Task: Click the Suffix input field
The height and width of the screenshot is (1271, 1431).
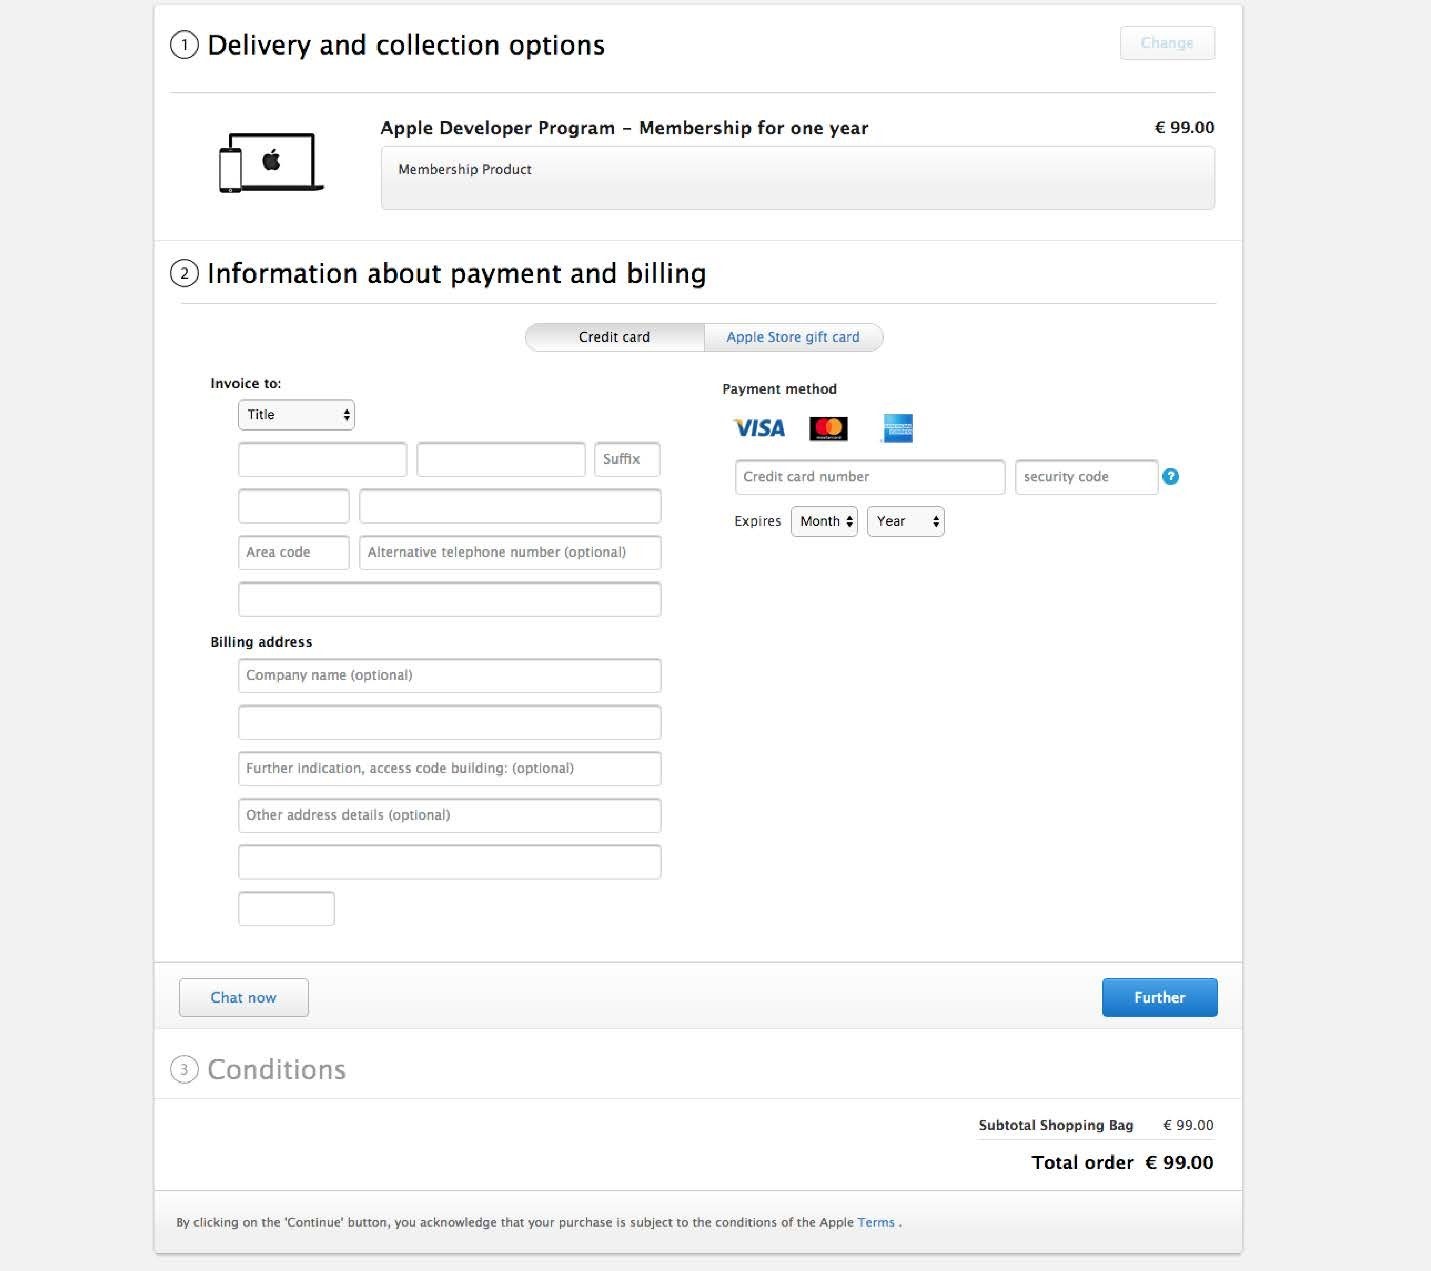Action: point(627,459)
